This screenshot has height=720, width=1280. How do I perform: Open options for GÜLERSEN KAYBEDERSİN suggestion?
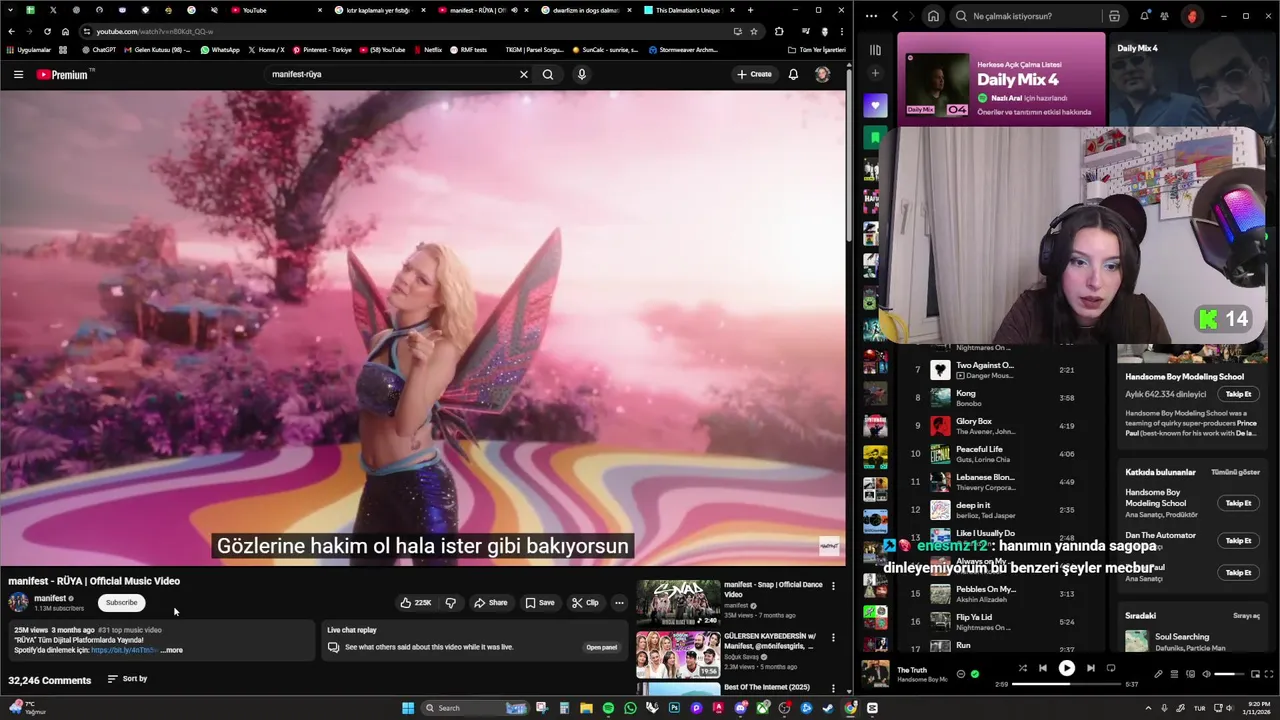[833, 637]
